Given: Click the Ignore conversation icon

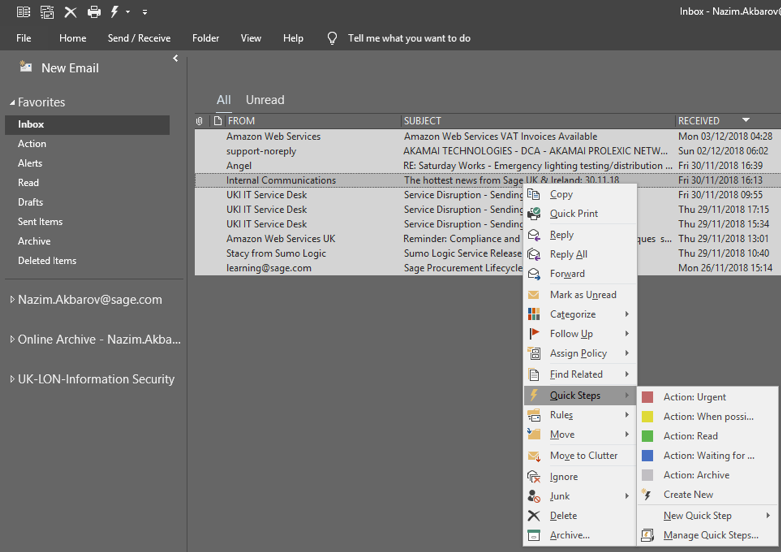Looking at the screenshot, I should [533, 477].
